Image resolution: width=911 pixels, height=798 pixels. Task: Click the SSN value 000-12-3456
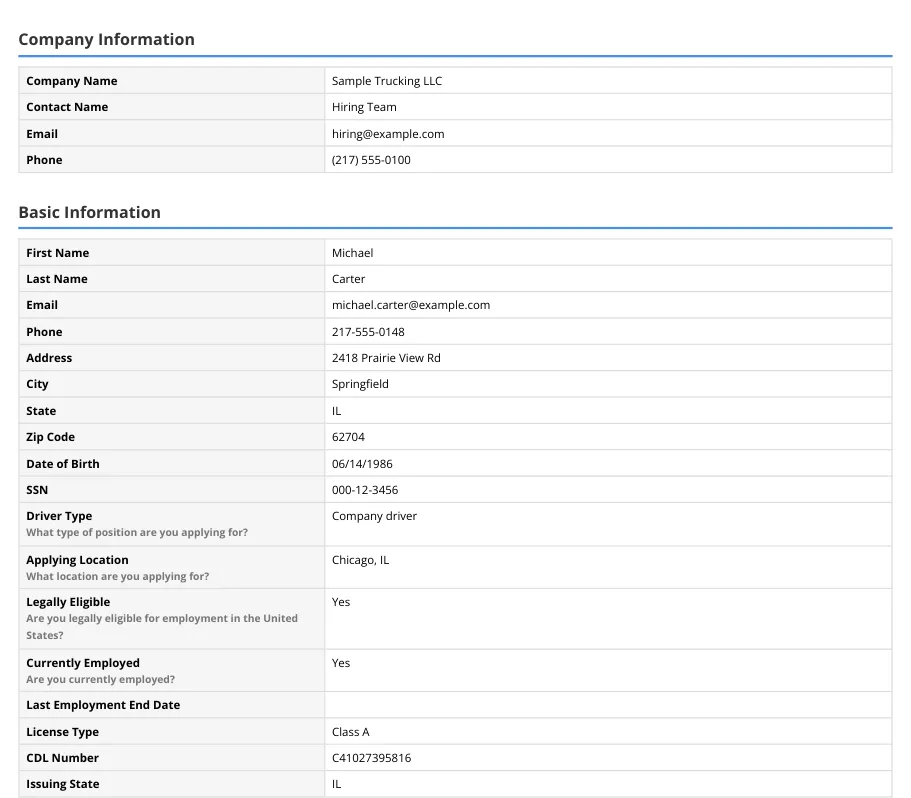365,490
